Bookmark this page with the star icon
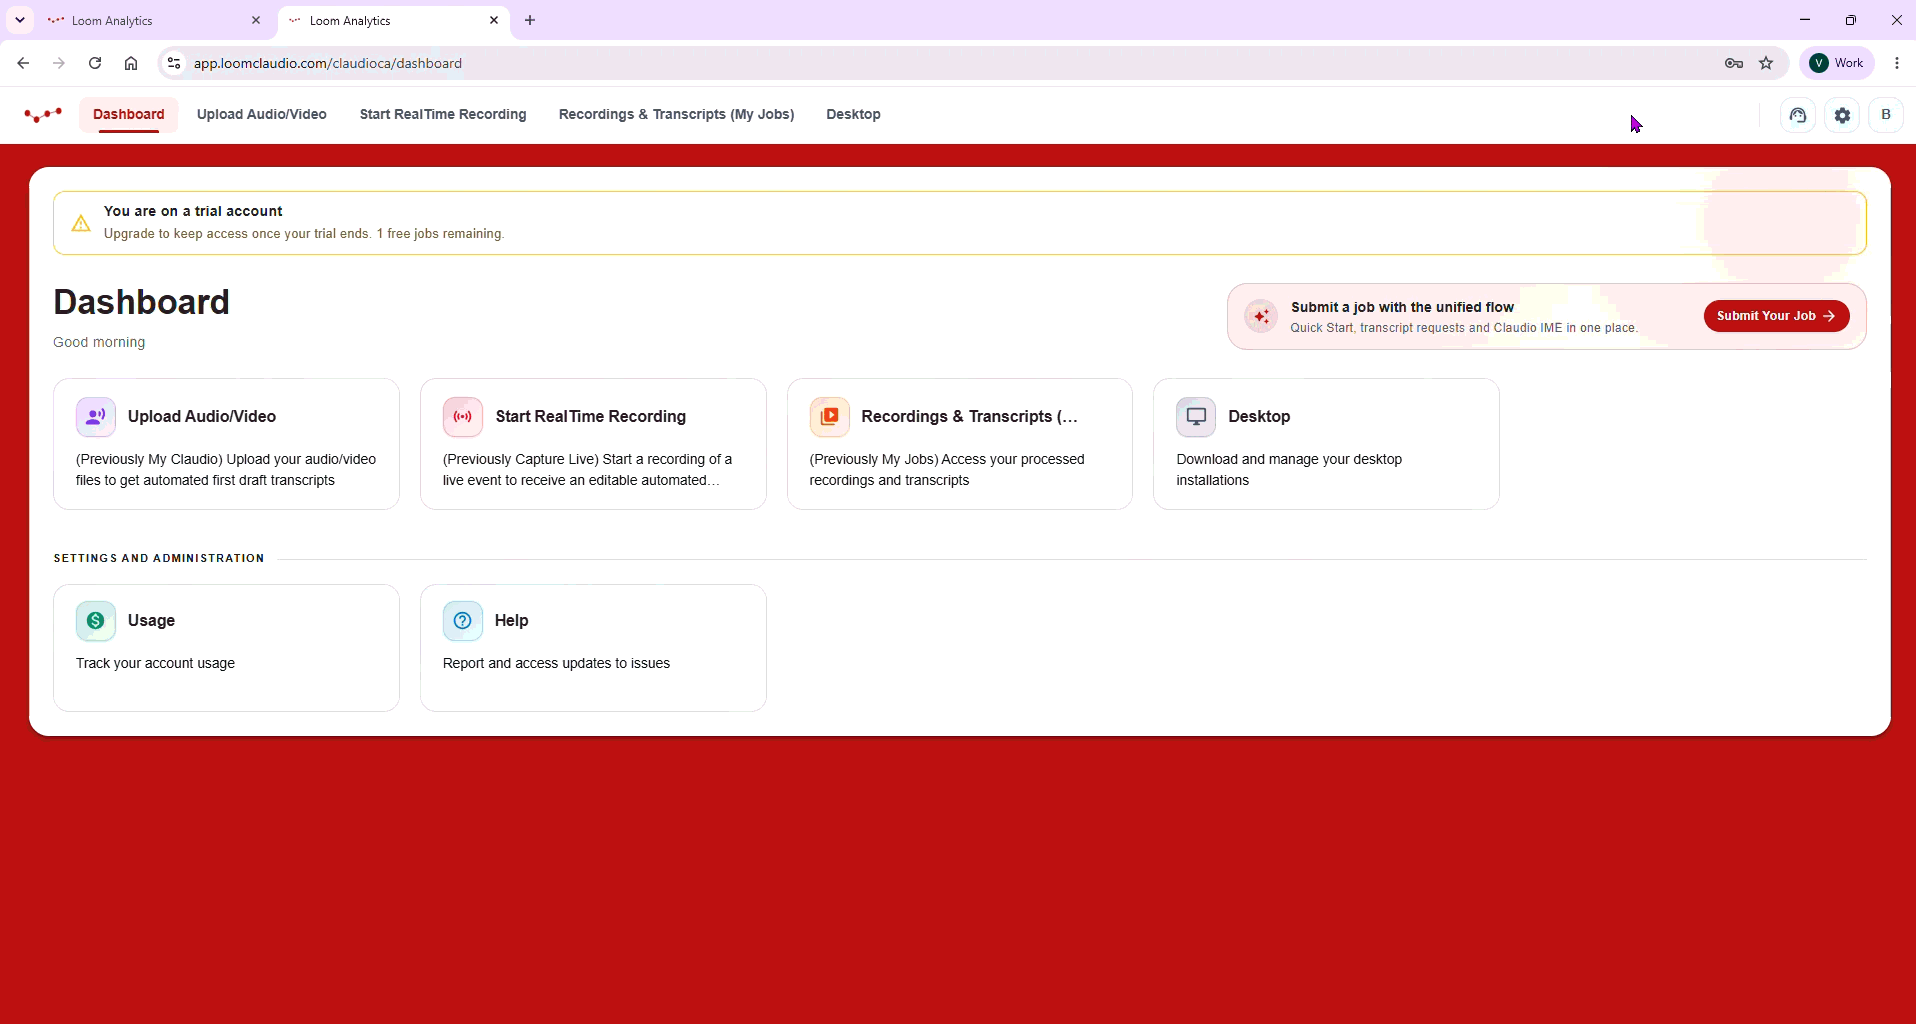 (1767, 63)
